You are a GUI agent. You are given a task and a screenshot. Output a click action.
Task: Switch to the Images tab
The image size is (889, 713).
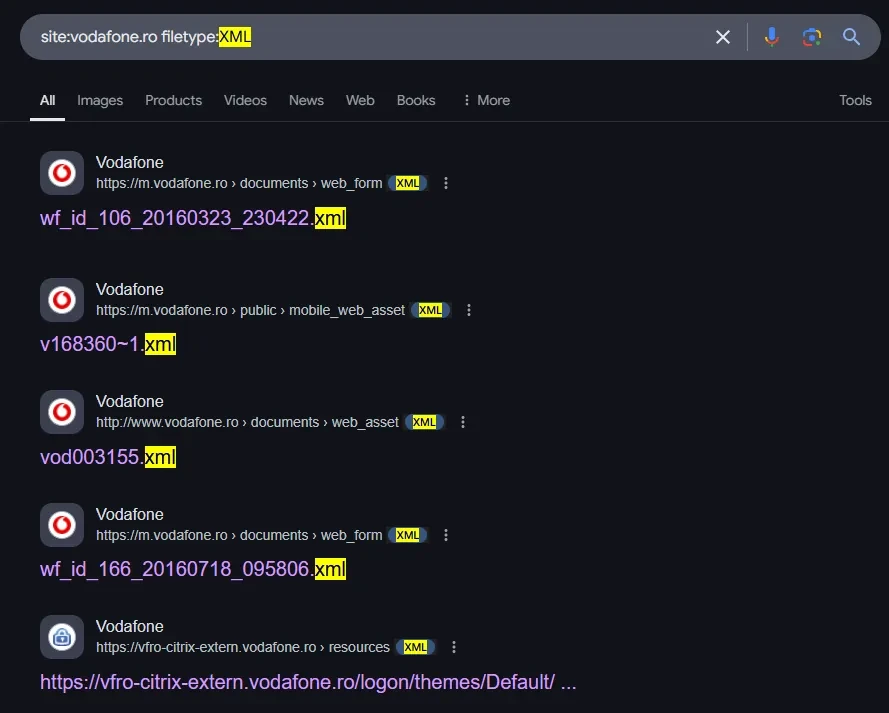[100, 100]
